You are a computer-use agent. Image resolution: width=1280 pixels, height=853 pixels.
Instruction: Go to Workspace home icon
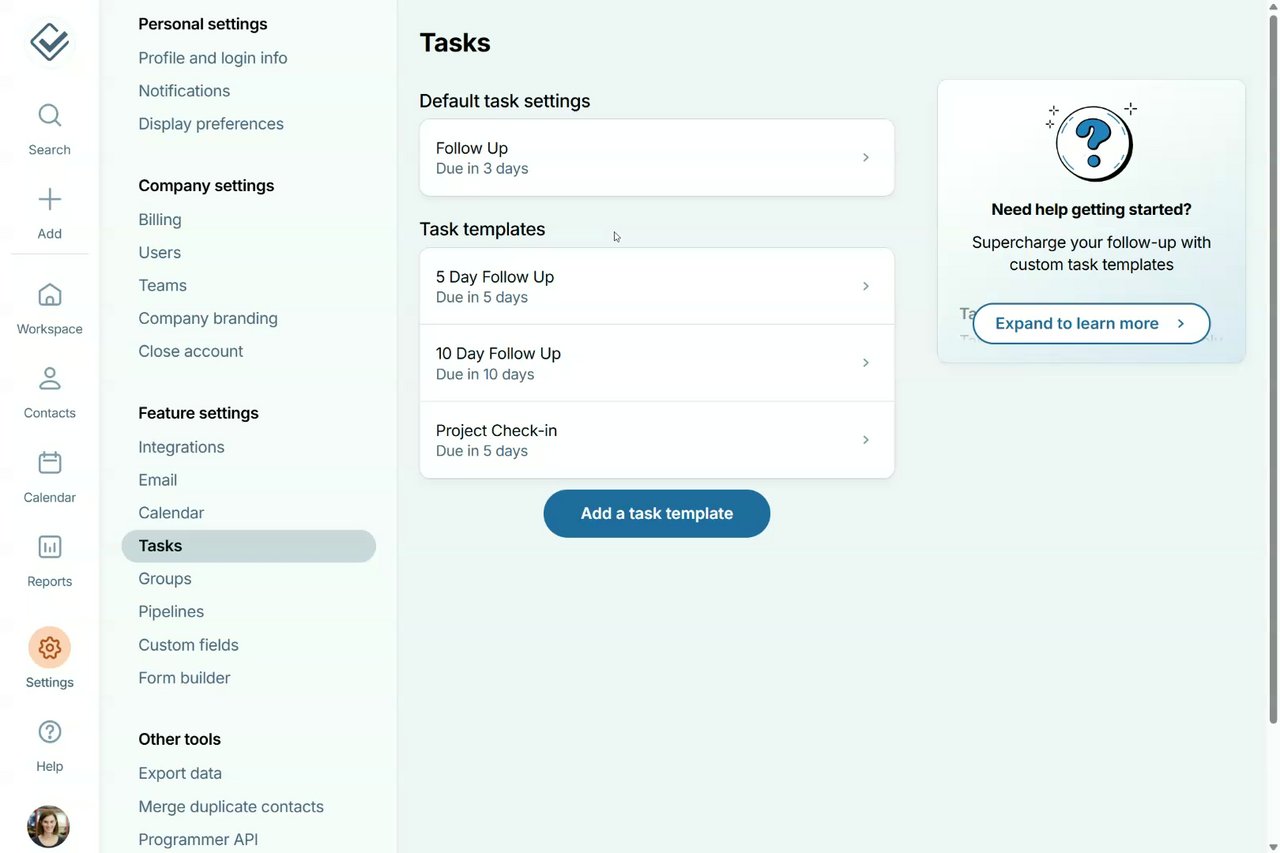pyautogui.click(x=49, y=296)
